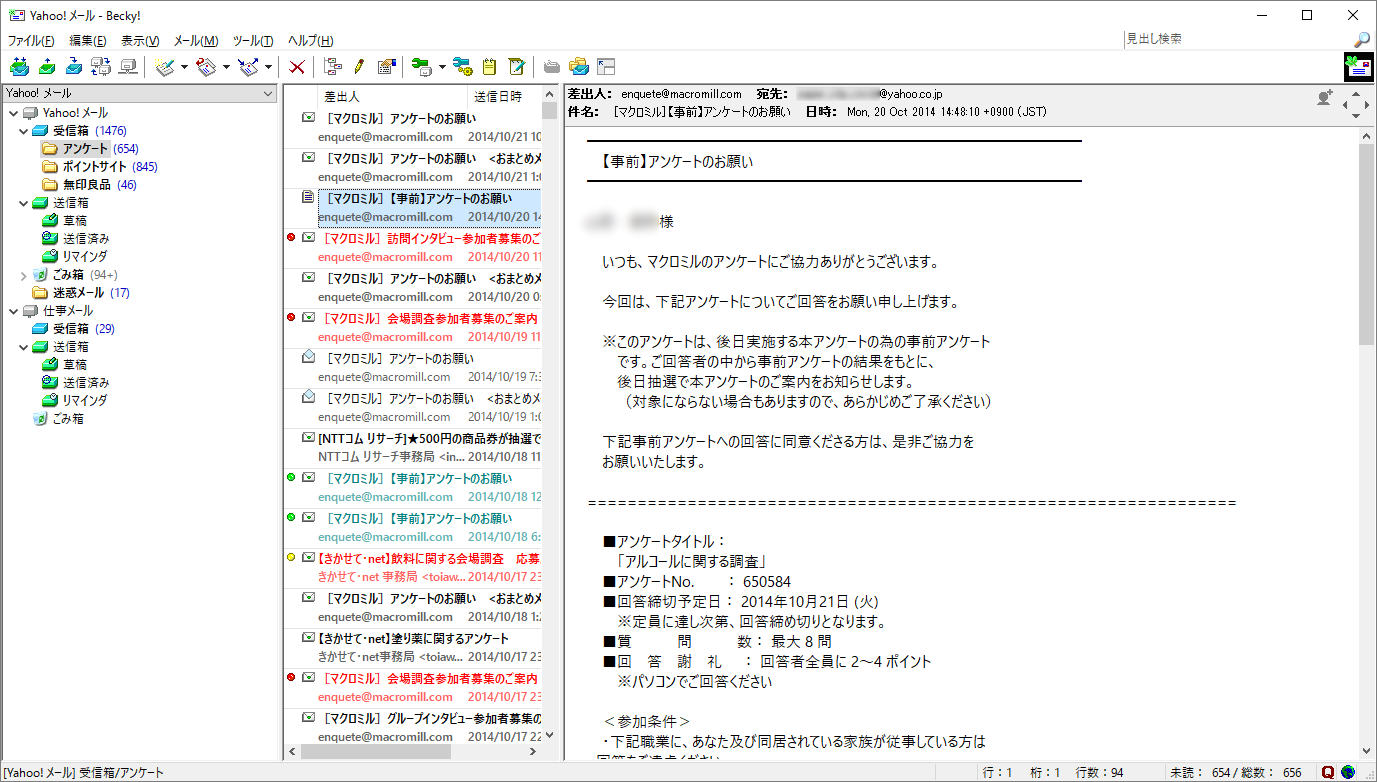Open the ツール(T) menu
This screenshot has width=1377, height=782.
[x=253, y=41]
